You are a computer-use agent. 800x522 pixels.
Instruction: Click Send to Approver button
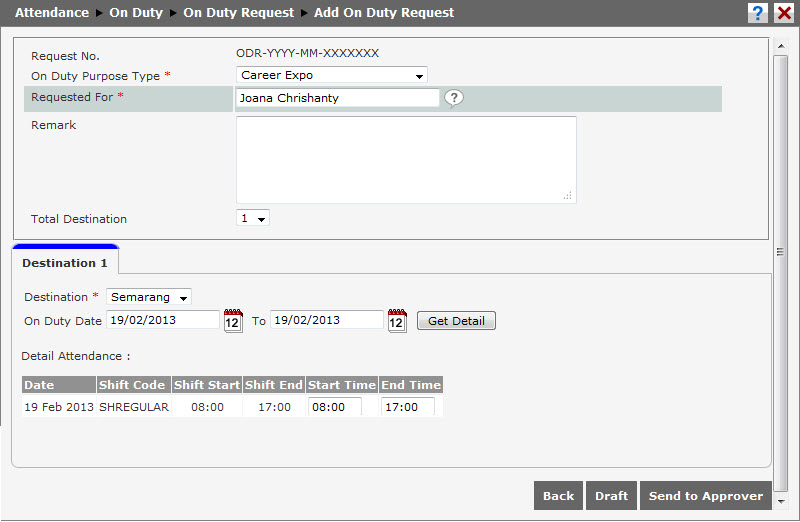706,496
